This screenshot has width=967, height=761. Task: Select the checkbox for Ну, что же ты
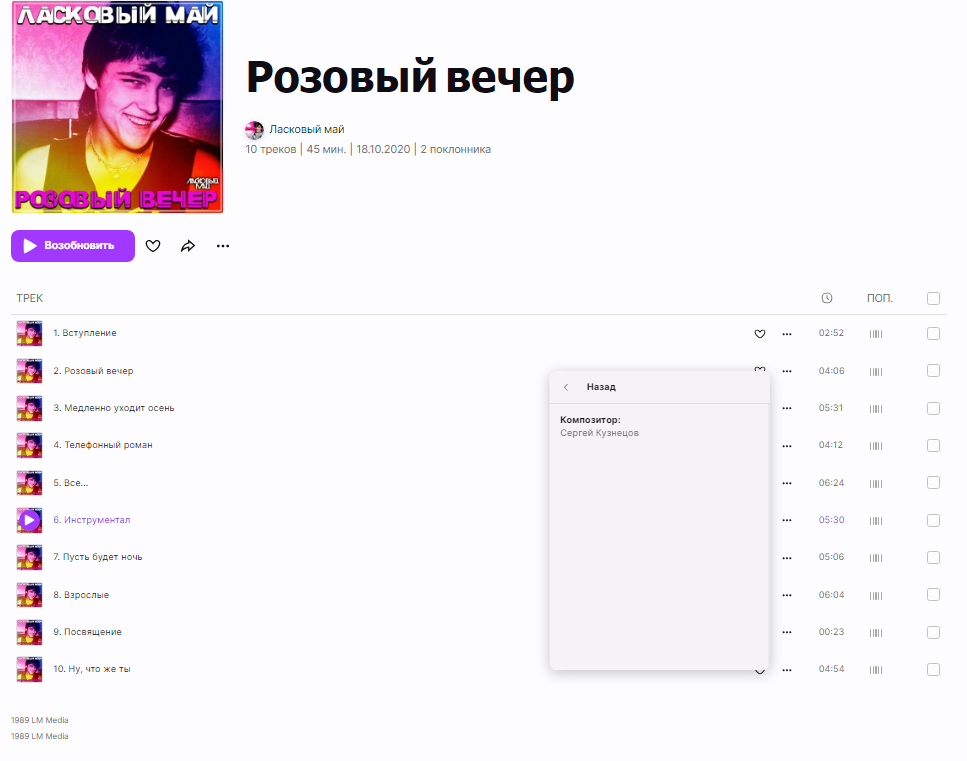tap(934, 669)
